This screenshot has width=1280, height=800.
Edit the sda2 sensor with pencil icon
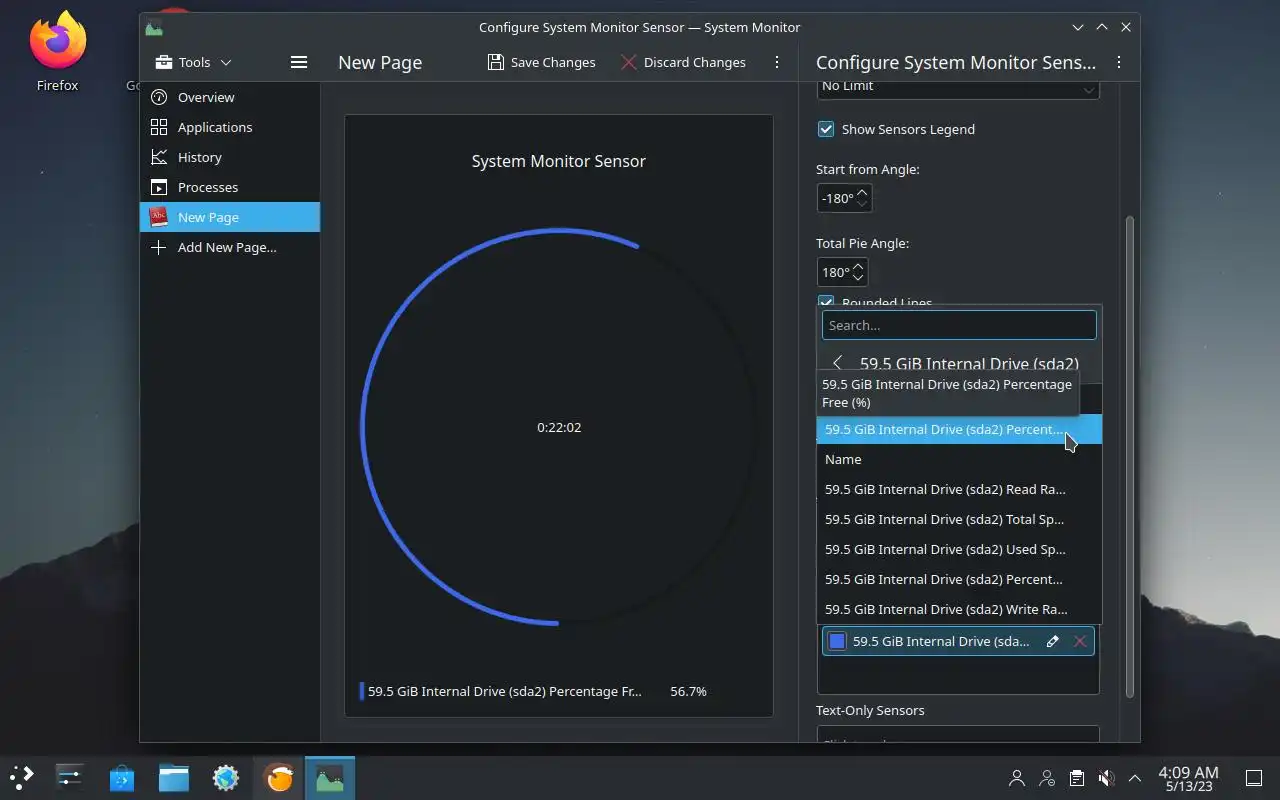tap(1052, 641)
